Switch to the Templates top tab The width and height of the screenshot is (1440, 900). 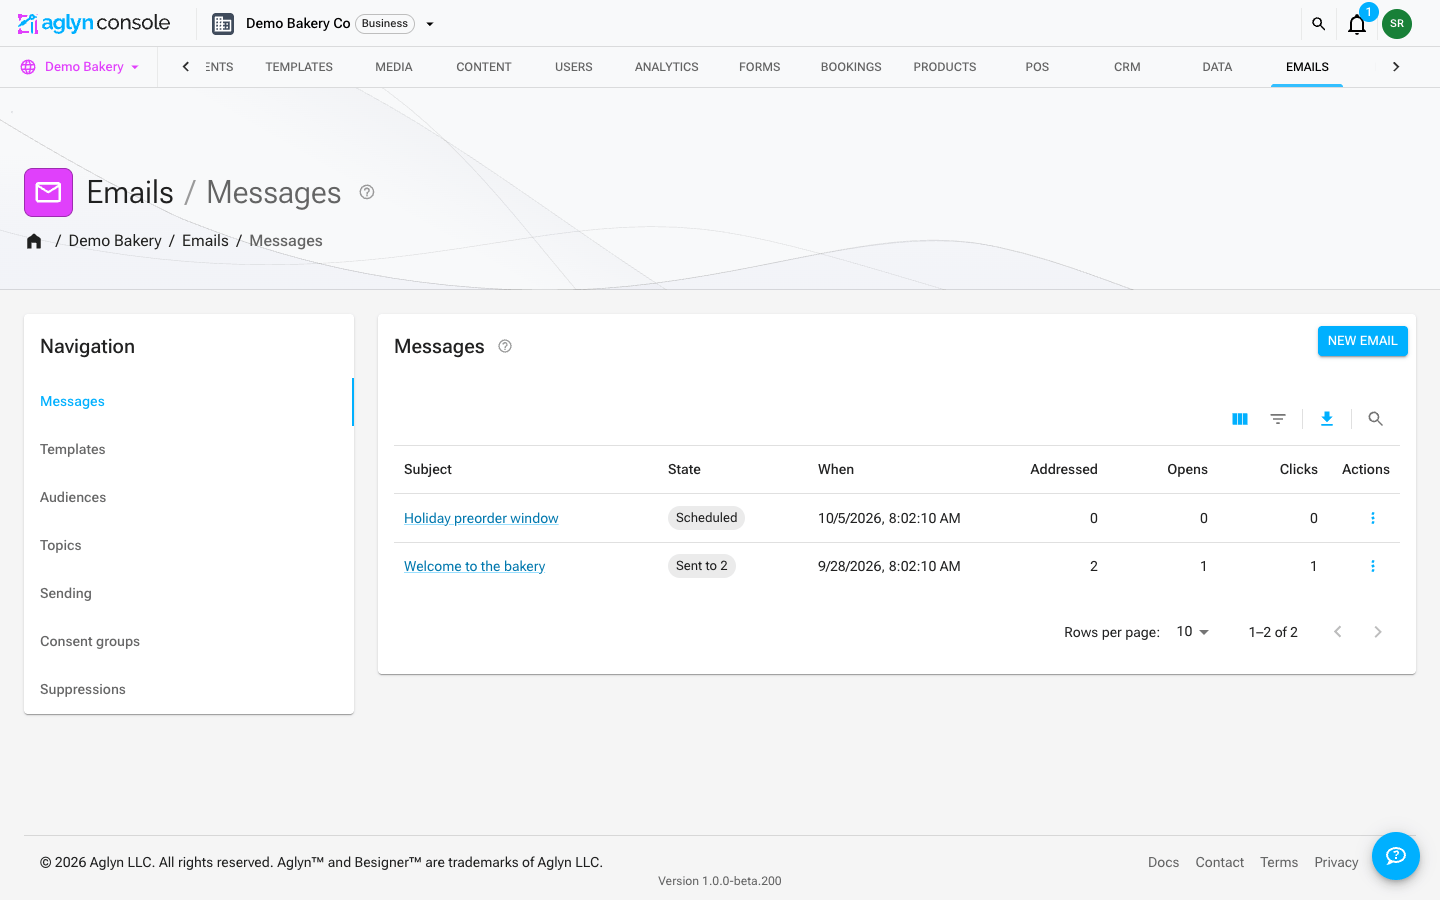[x=299, y=67]
